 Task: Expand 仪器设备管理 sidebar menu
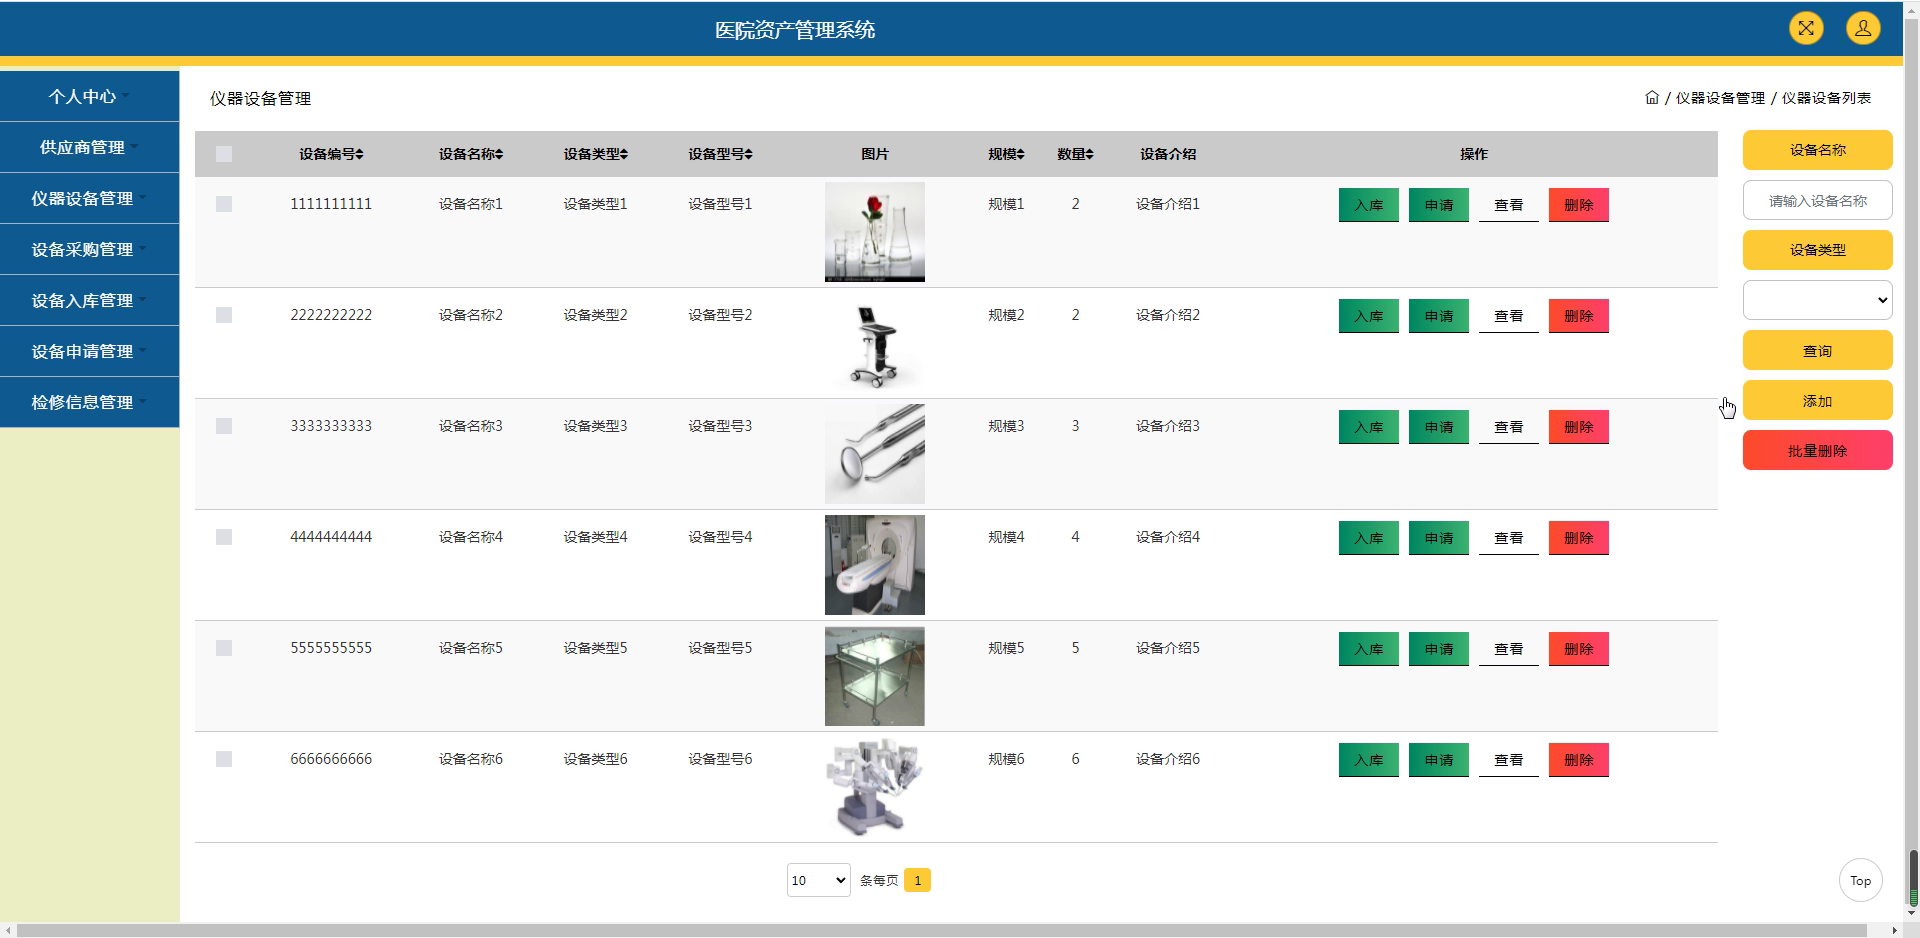89,198
